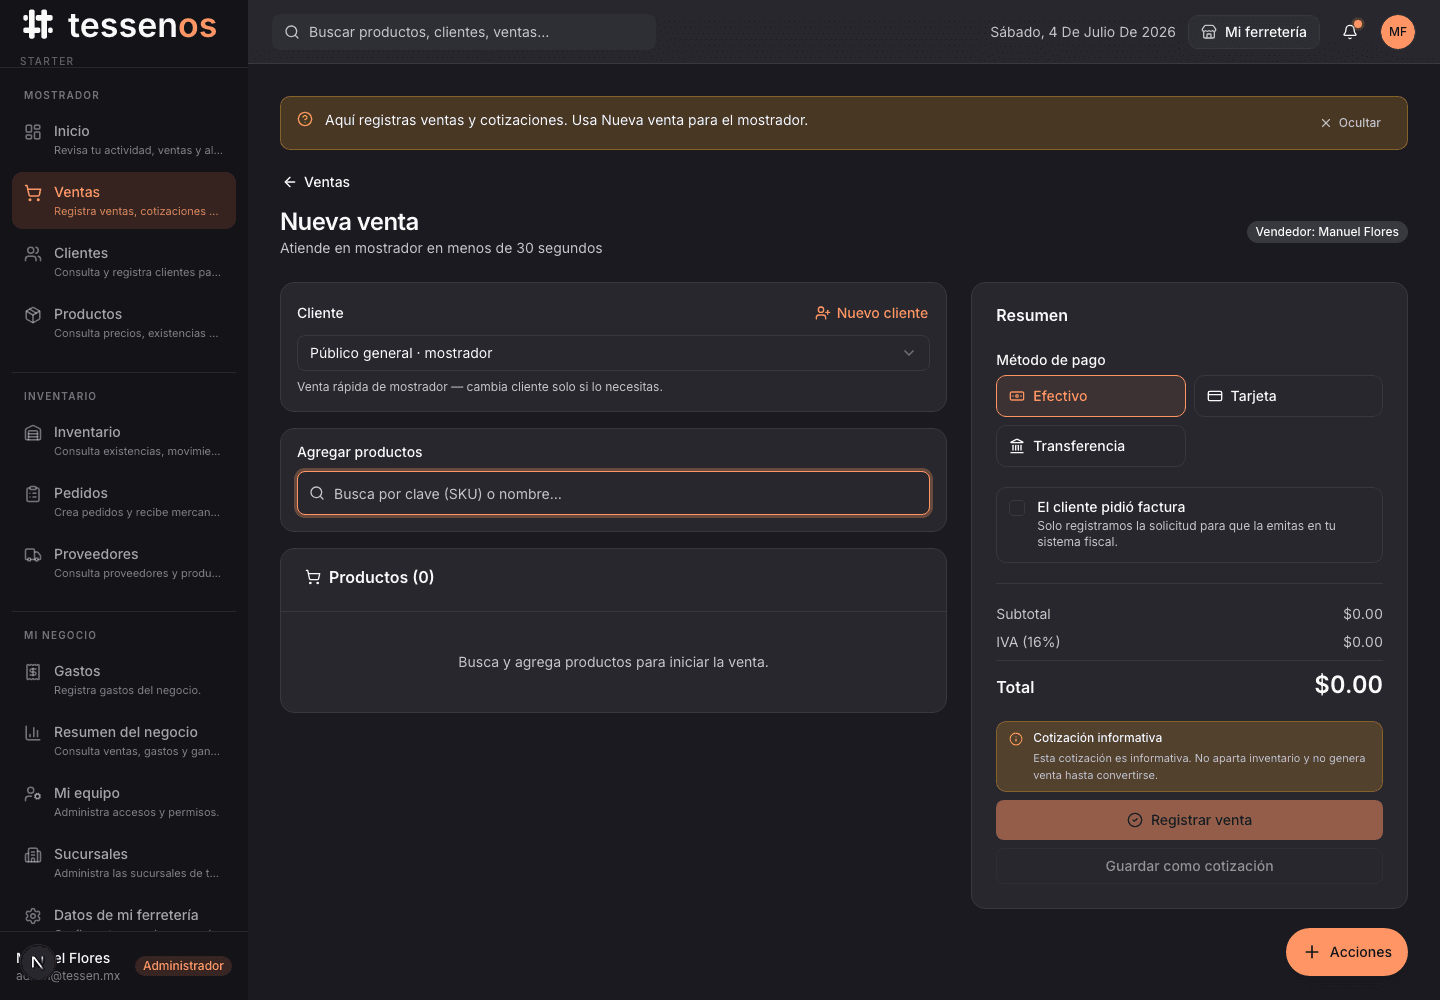Click the Busca y agrega productos message

coord(613,662)
